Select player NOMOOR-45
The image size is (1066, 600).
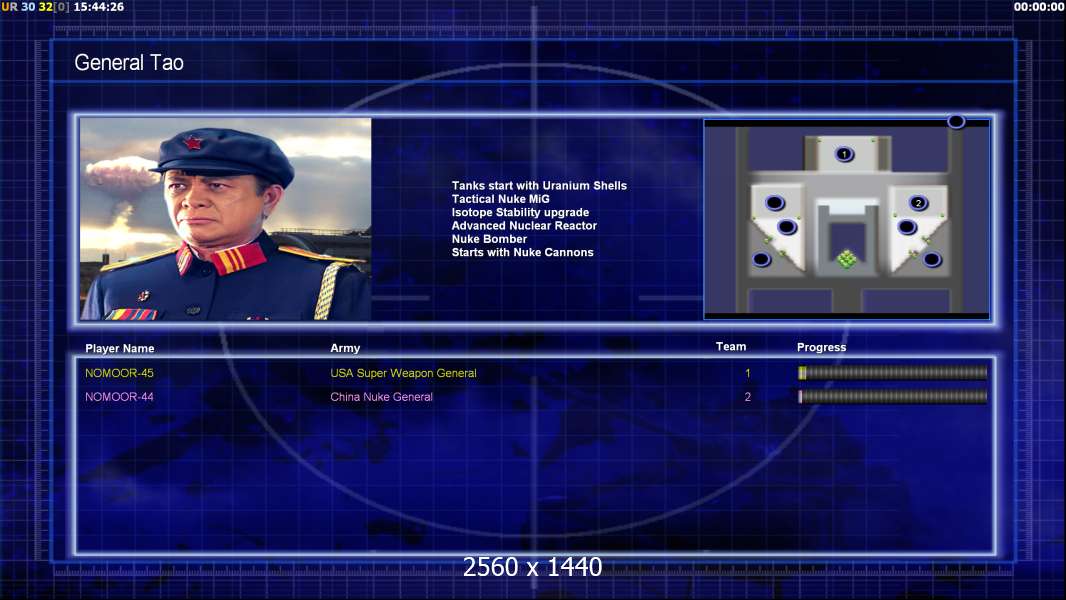119,373
